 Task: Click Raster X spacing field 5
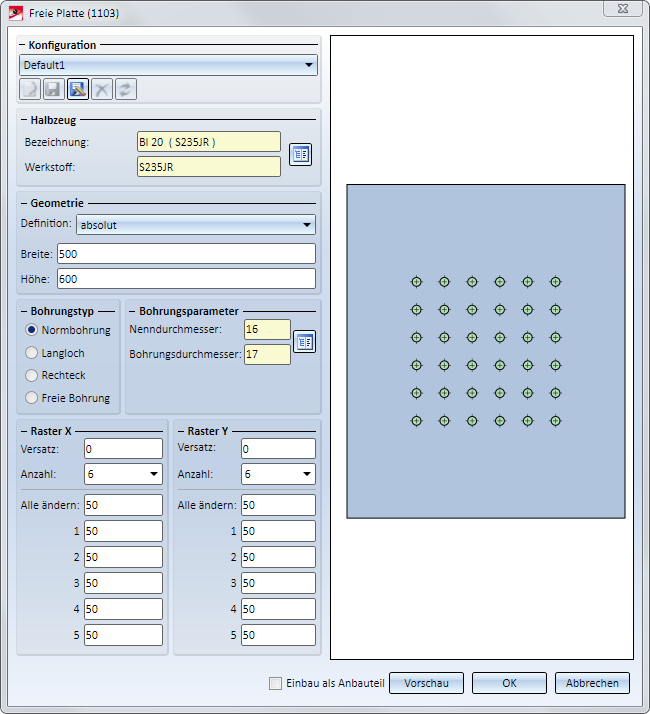tap(123, 635)
